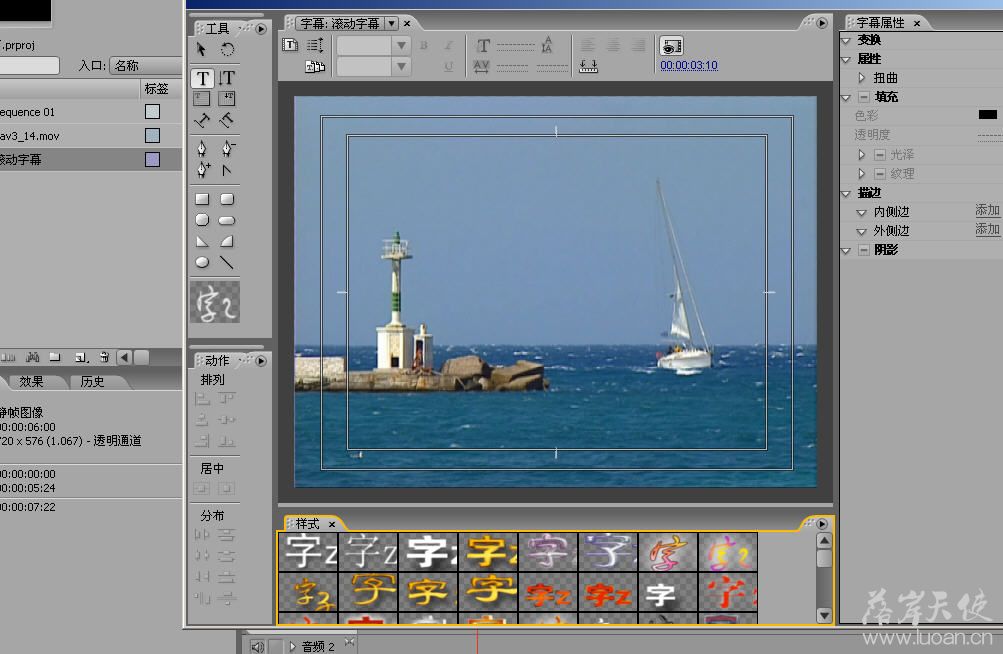Toggle the 音频 2 track speaker icon
This screenshot has width=1003, height=654.
click(x=257, y=647)
